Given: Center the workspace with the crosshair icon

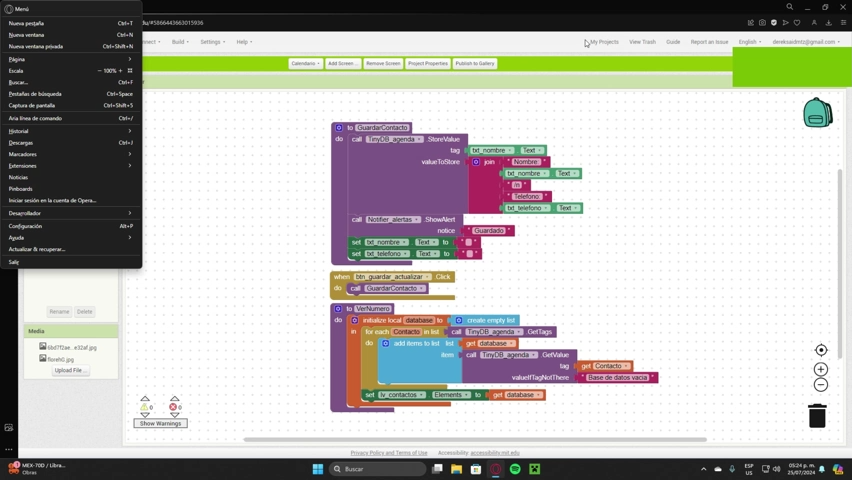Looking at the screenshot, I should pyautogui.click(x=821, y=350).
